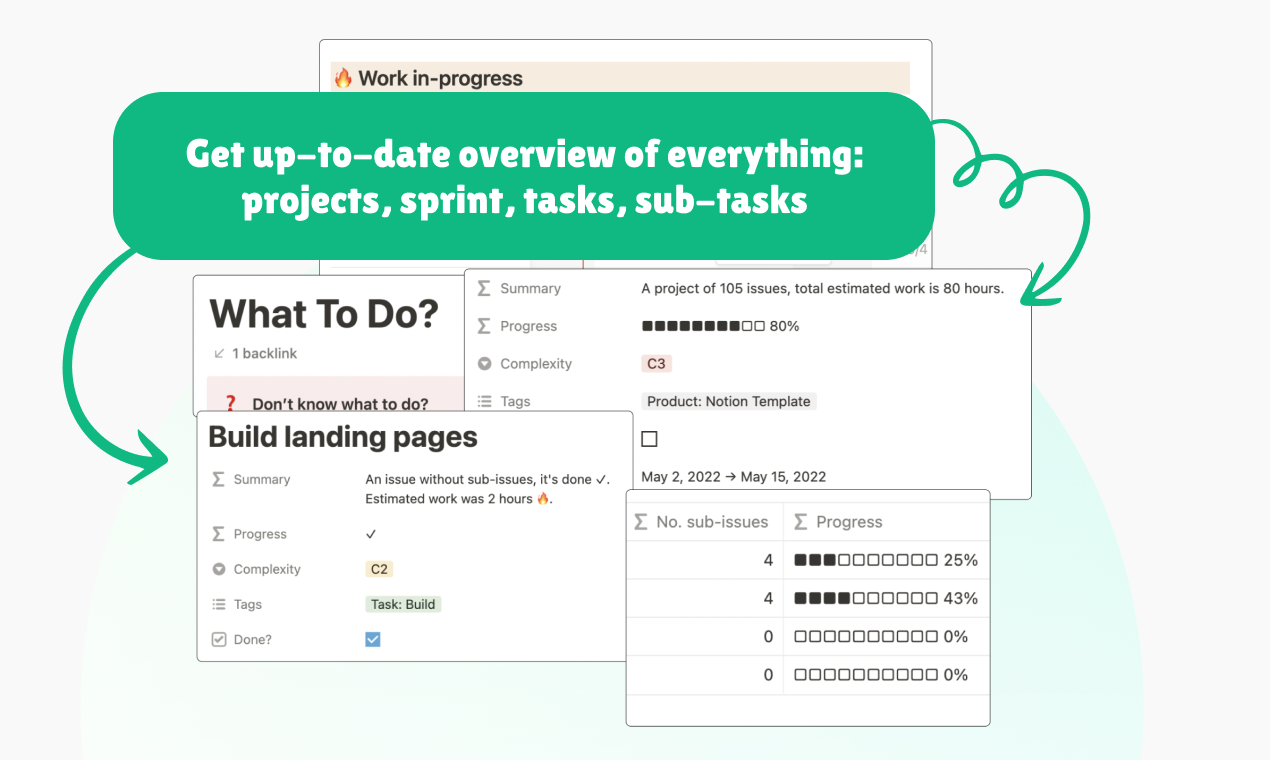Click the sigma icon beside Summary in project card
Screen dimensions: 1270x760
pyautogui.click(x=484, y=288)
